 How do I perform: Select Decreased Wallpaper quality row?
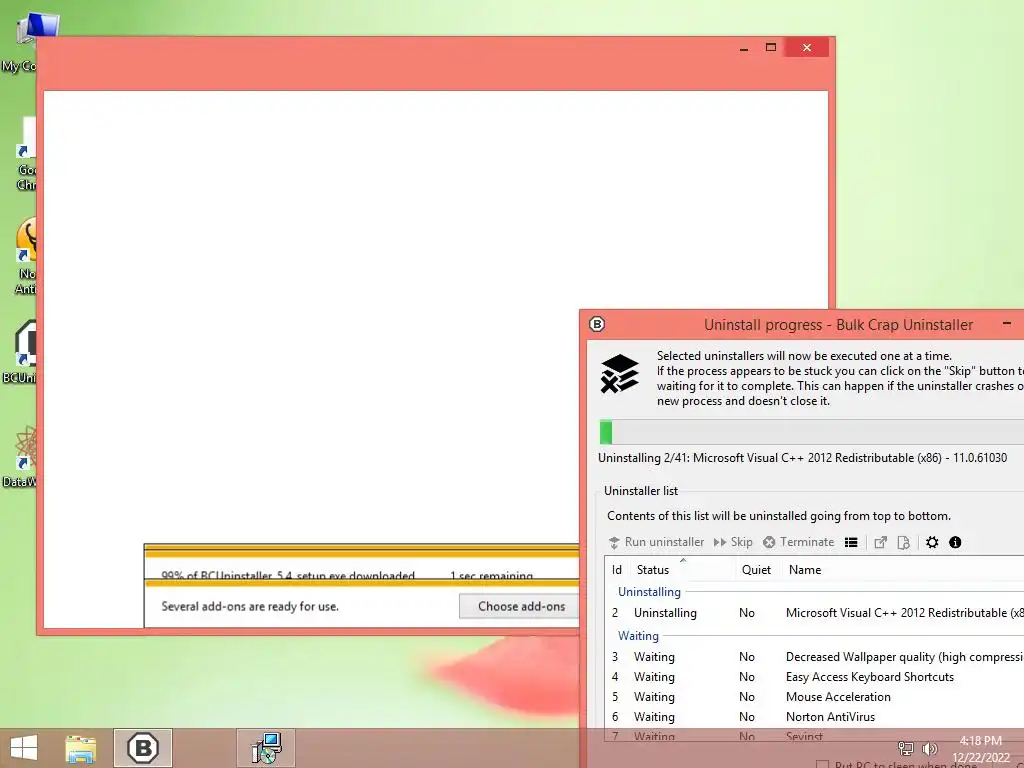[815, 656]
